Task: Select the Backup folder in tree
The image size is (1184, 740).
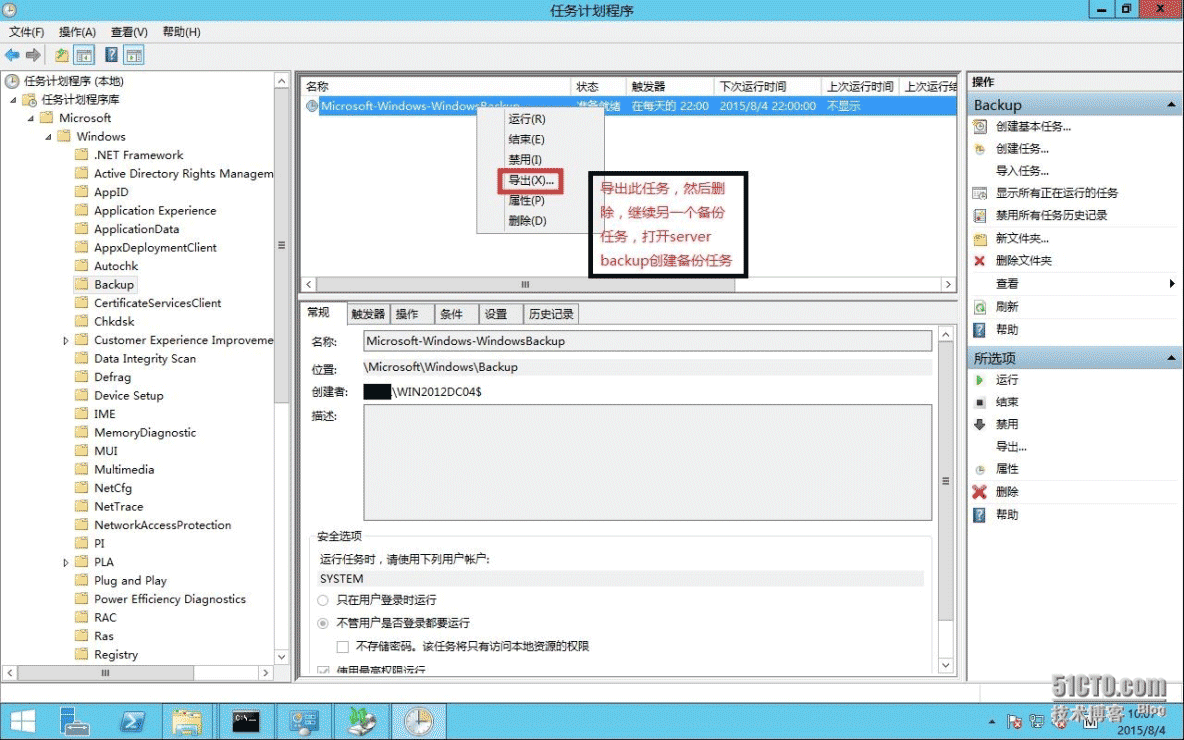Action: point(114,285)
